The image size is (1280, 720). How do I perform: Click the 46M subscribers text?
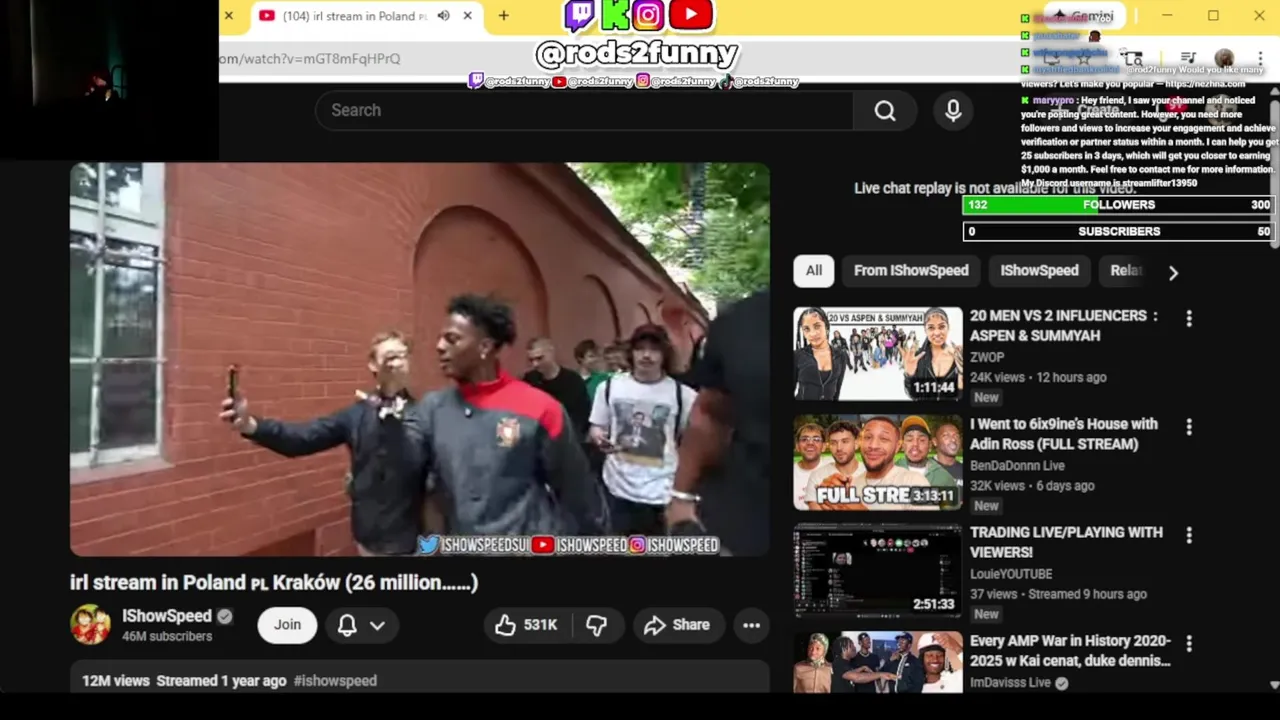point(167,637)
